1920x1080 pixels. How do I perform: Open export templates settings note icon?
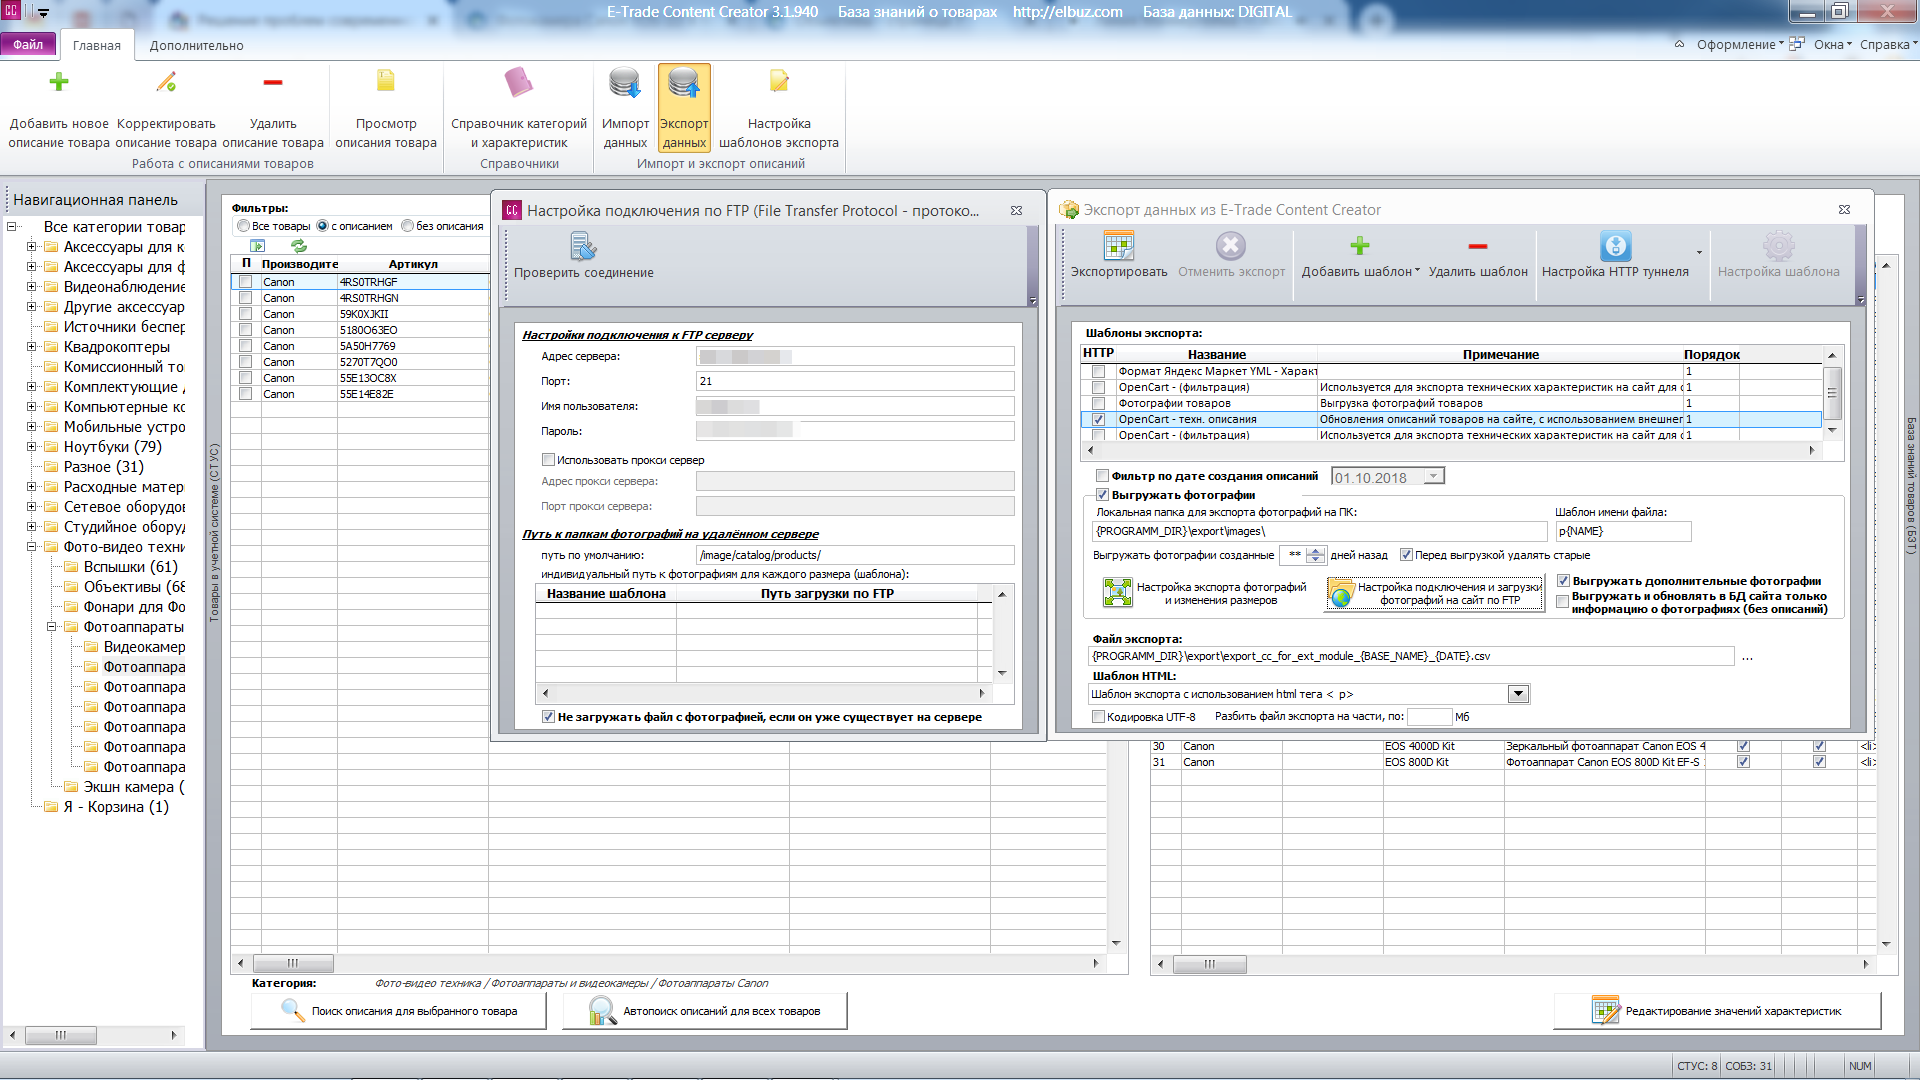tap(779, 81)
